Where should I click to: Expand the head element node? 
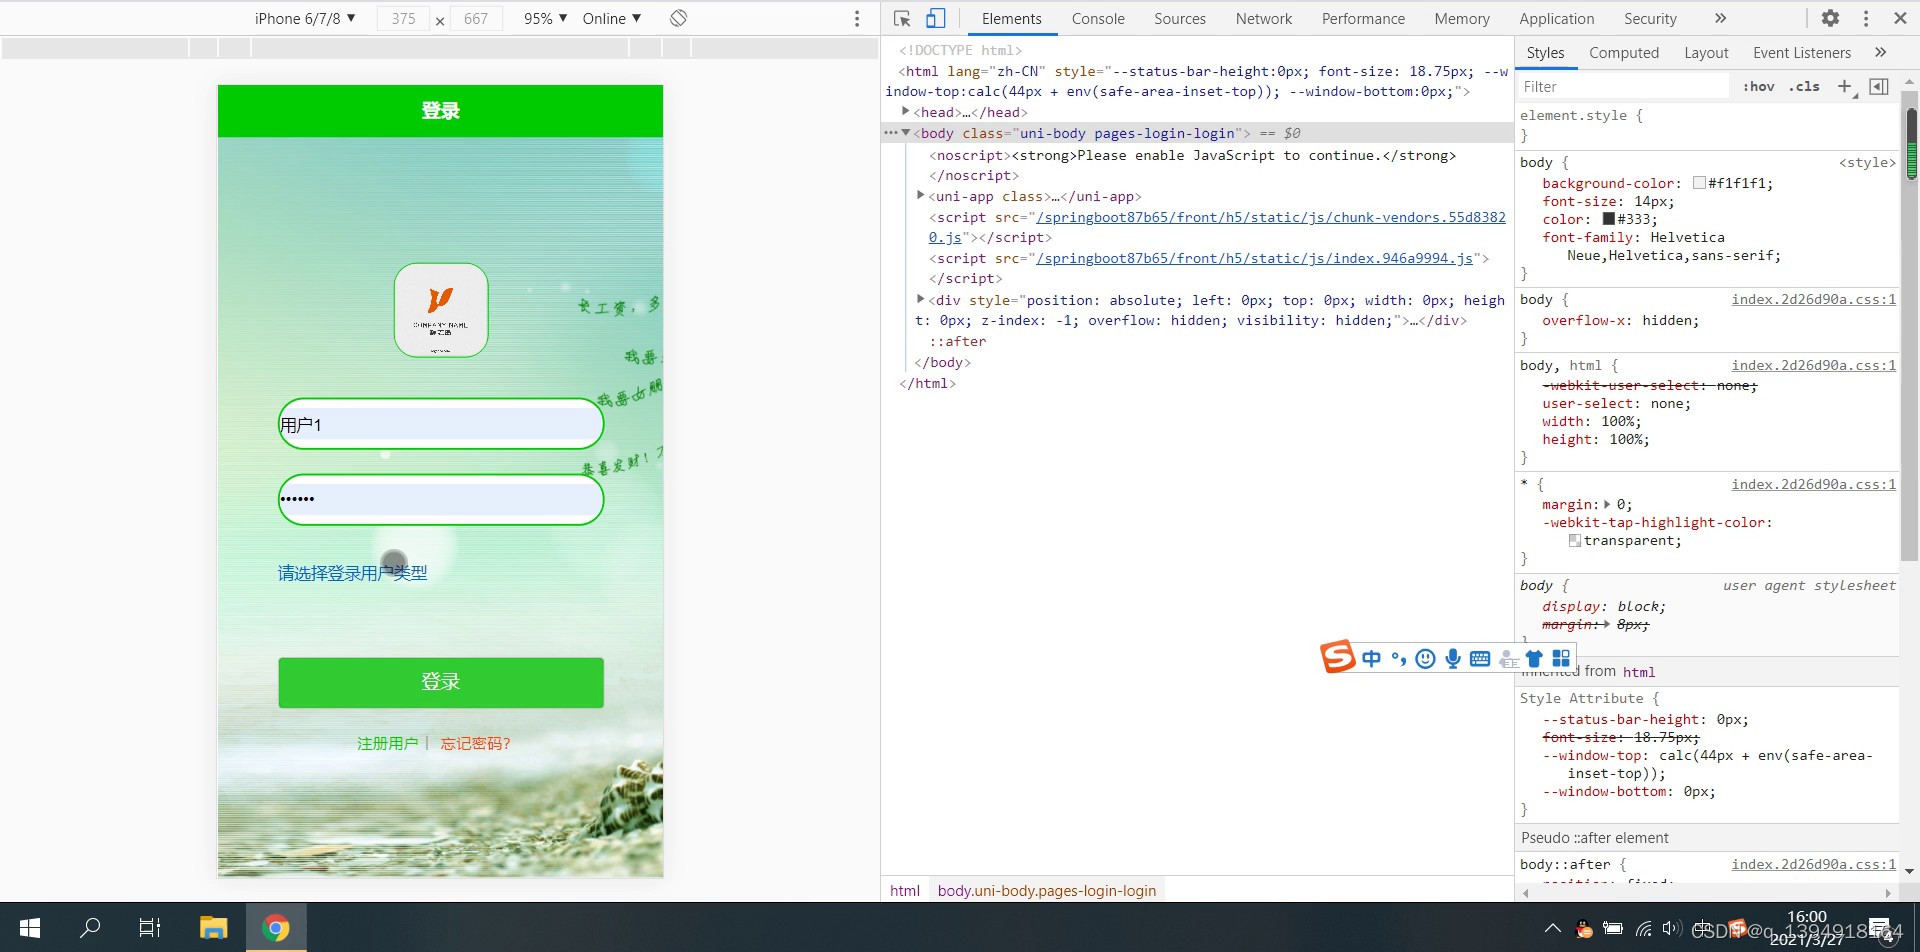(906, 111)
